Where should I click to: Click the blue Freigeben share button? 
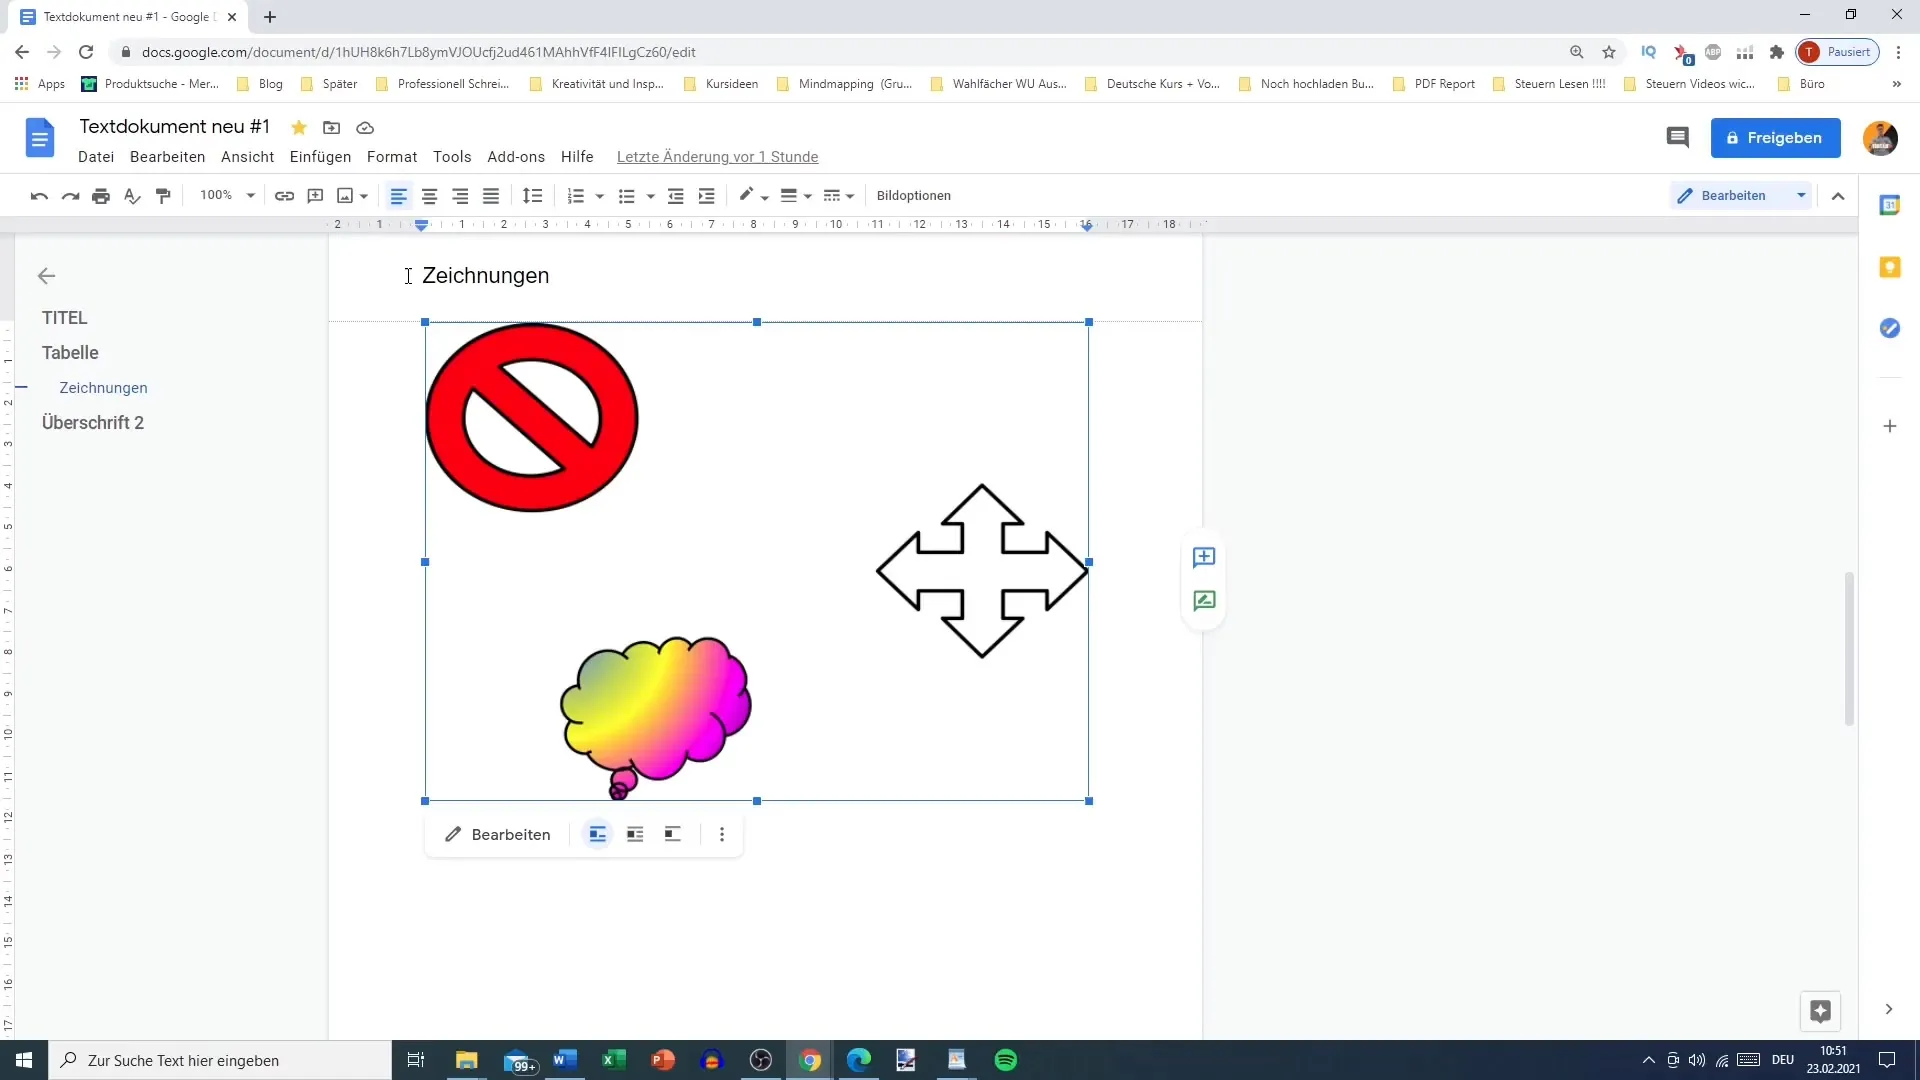click(1775, 138)
